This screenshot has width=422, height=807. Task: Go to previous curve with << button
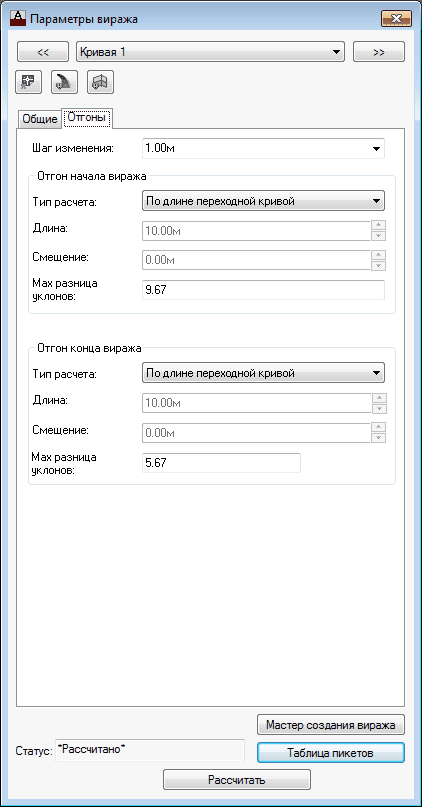coord(43,52)
